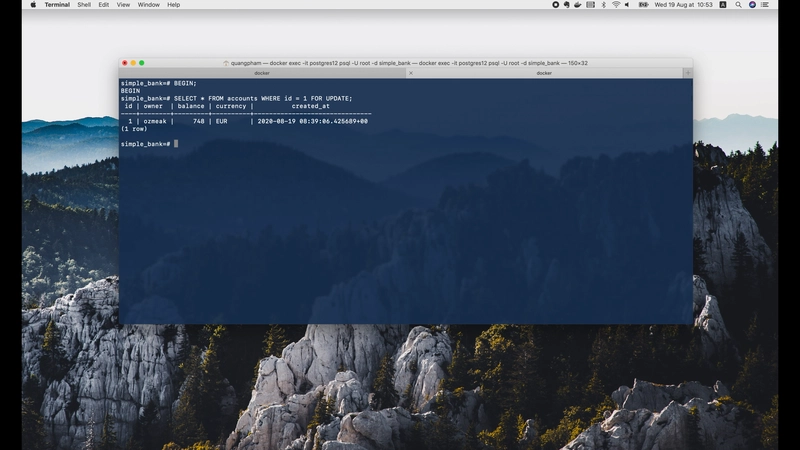Image resolution: width=800 pixels, height=450 pixels.
Task: Click the date and time clock
Action: tap(685, 5)
